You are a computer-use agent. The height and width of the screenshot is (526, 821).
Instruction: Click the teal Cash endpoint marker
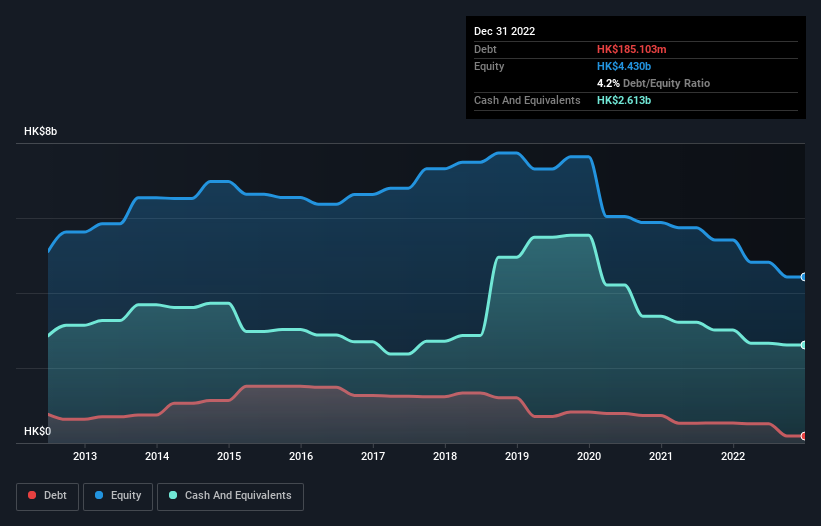(804, 345)
